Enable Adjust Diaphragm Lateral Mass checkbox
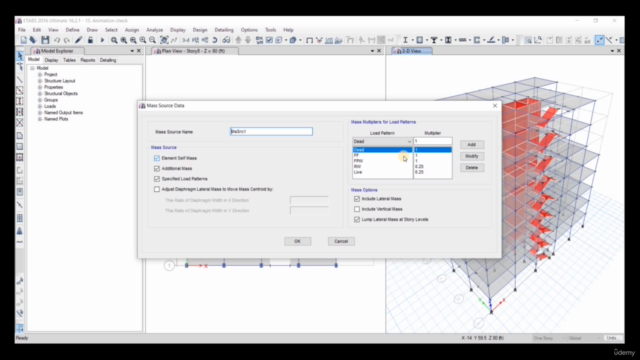Viewport: 640px width, 360px height. coord(157,189)
